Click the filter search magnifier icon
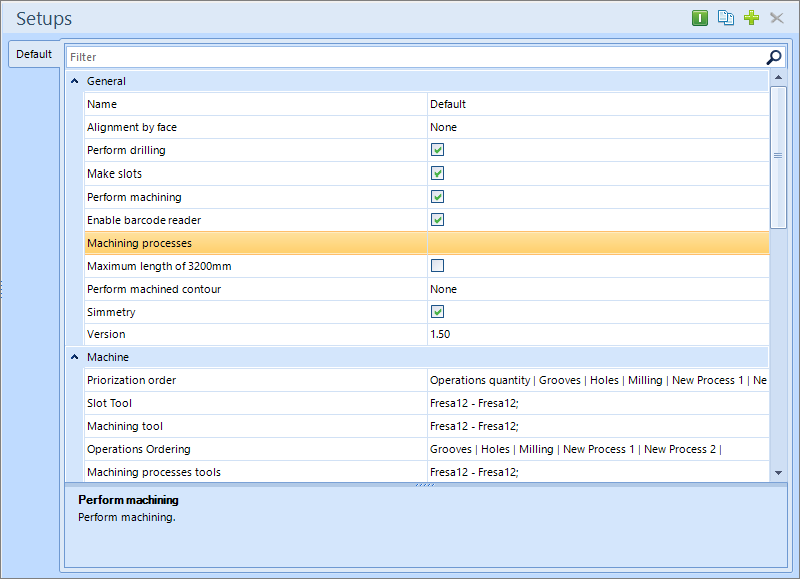Image resolution: width=800 pixels, height=579 pixels. 773,57
